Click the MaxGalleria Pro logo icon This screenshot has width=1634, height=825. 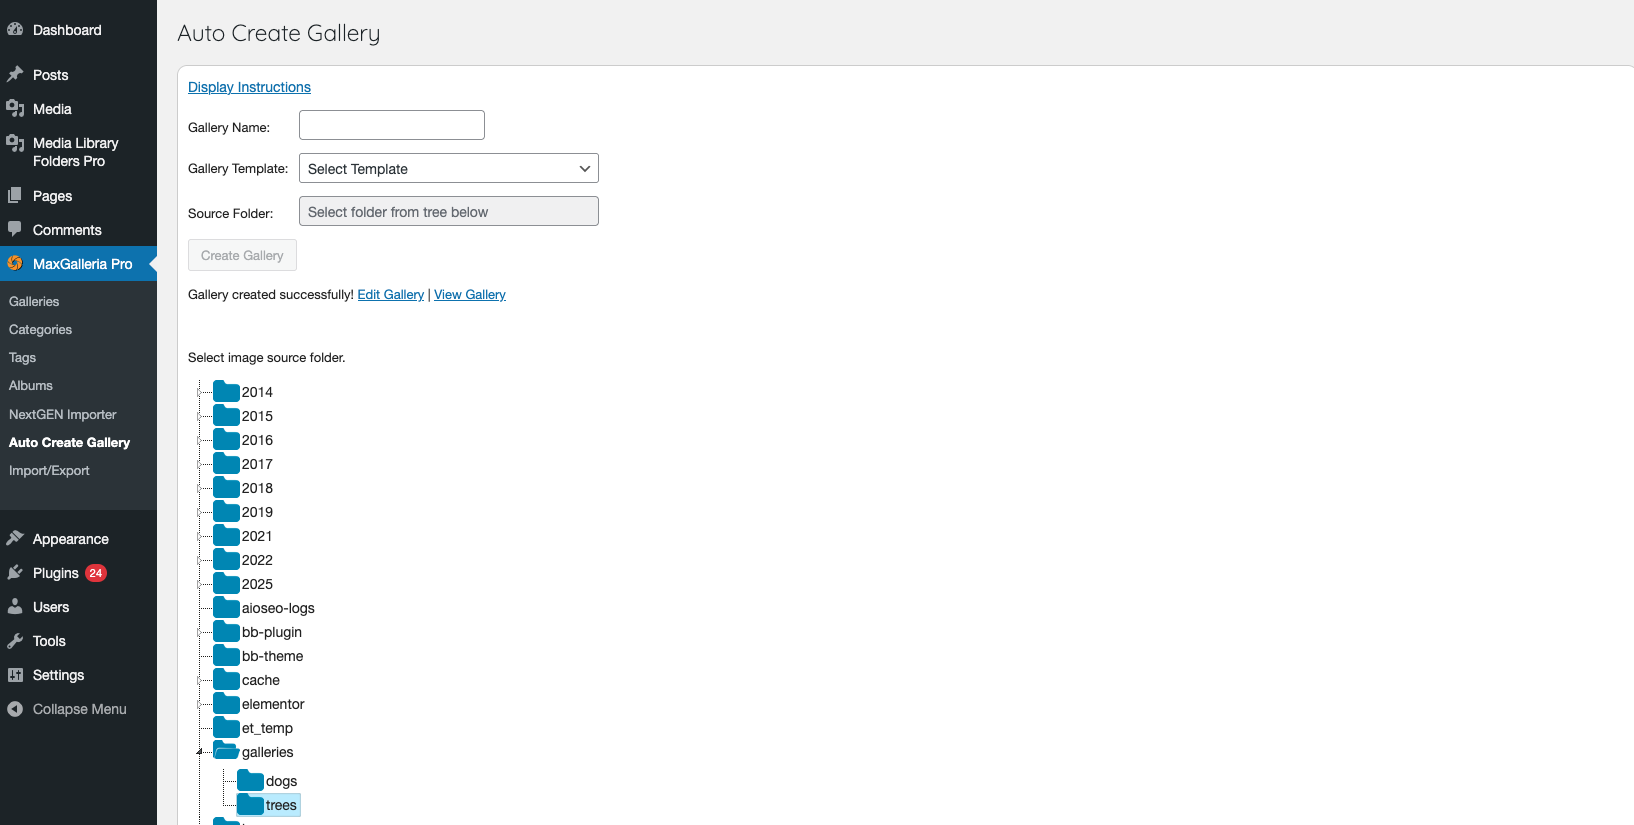15,264
